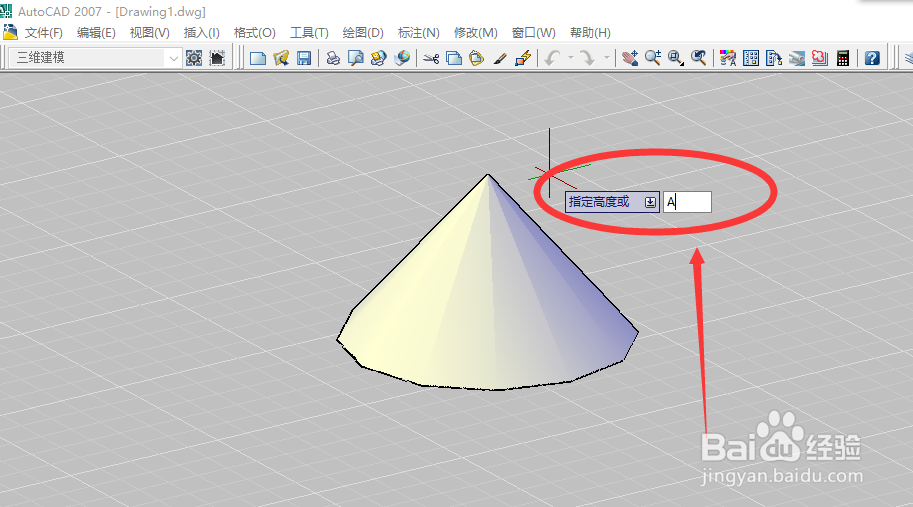This screenshot has height=507, width=913.
Task: Open the 编辑(E) menu
Action: [96, 33]
